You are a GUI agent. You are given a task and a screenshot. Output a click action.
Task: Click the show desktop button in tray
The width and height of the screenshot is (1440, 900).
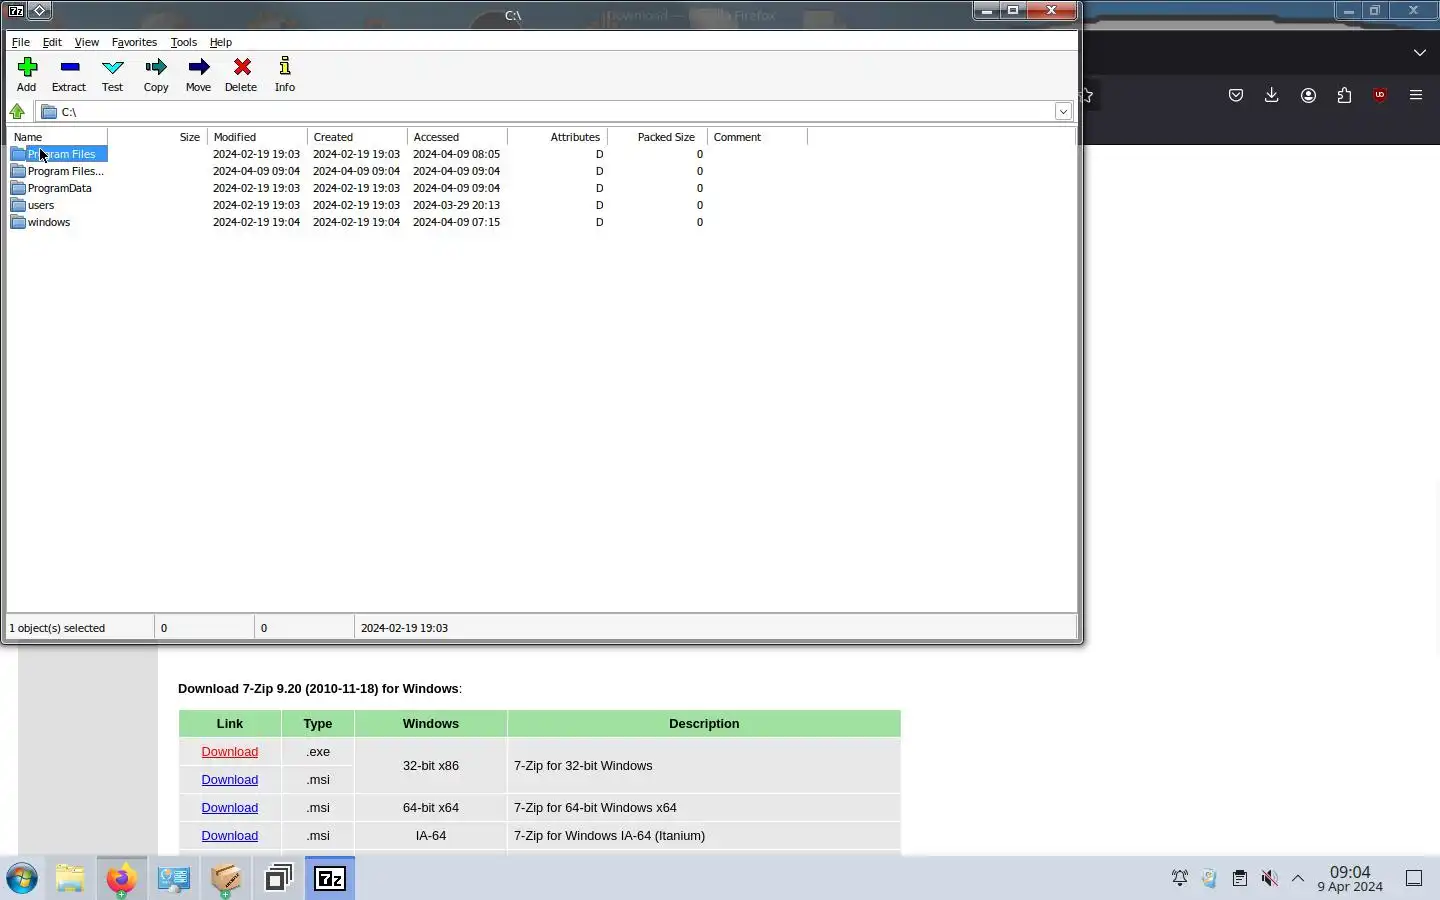coord(1414,878)
